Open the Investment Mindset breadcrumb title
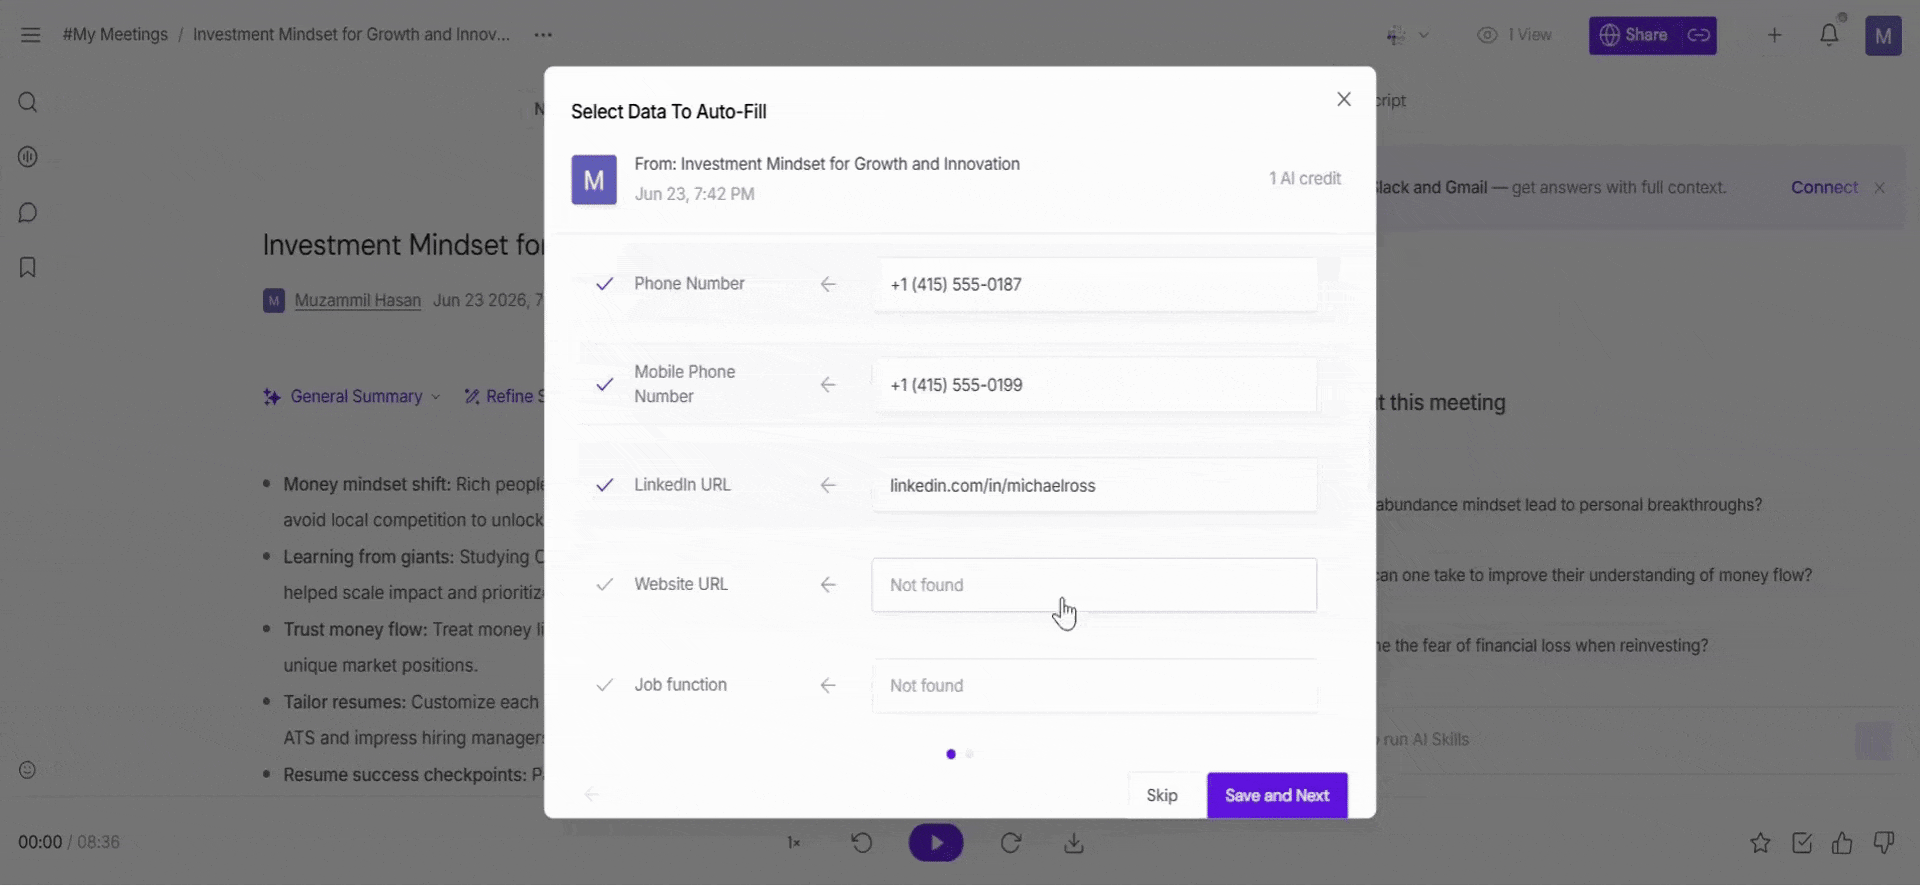This screenshot has width=1920, height=886. coord(351,35)
